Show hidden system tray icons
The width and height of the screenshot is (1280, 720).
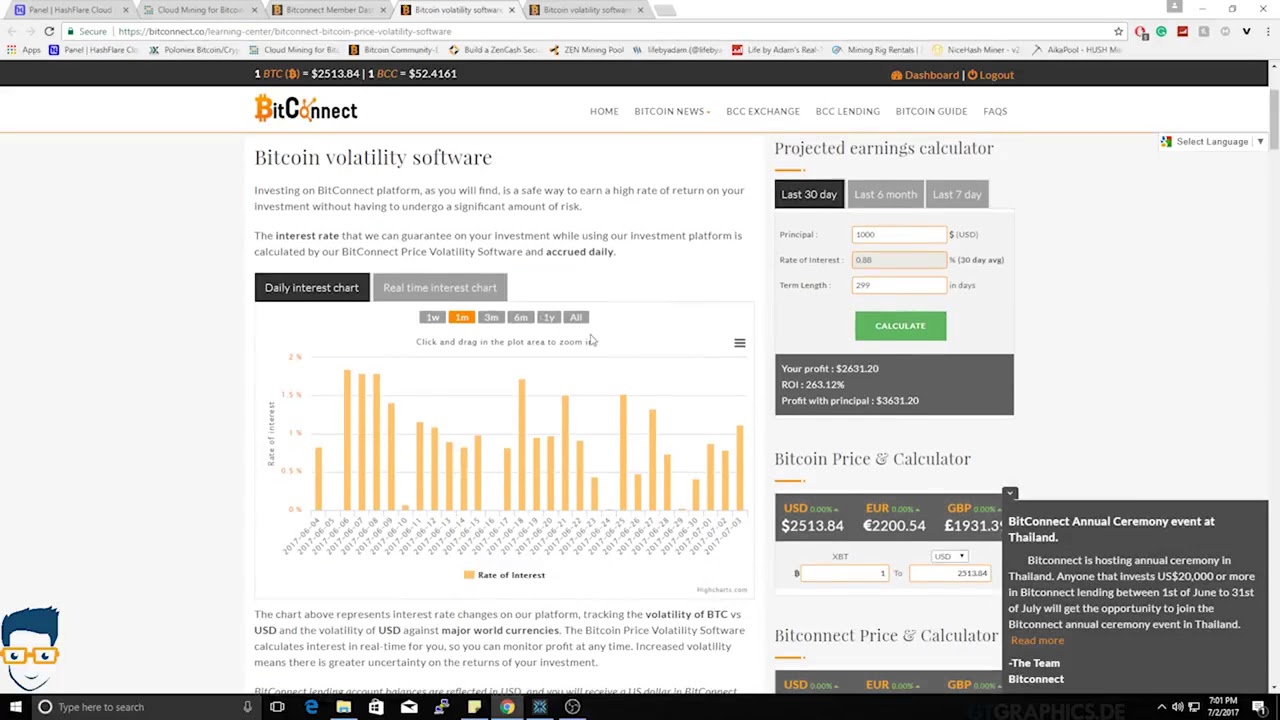(1162, 707)
